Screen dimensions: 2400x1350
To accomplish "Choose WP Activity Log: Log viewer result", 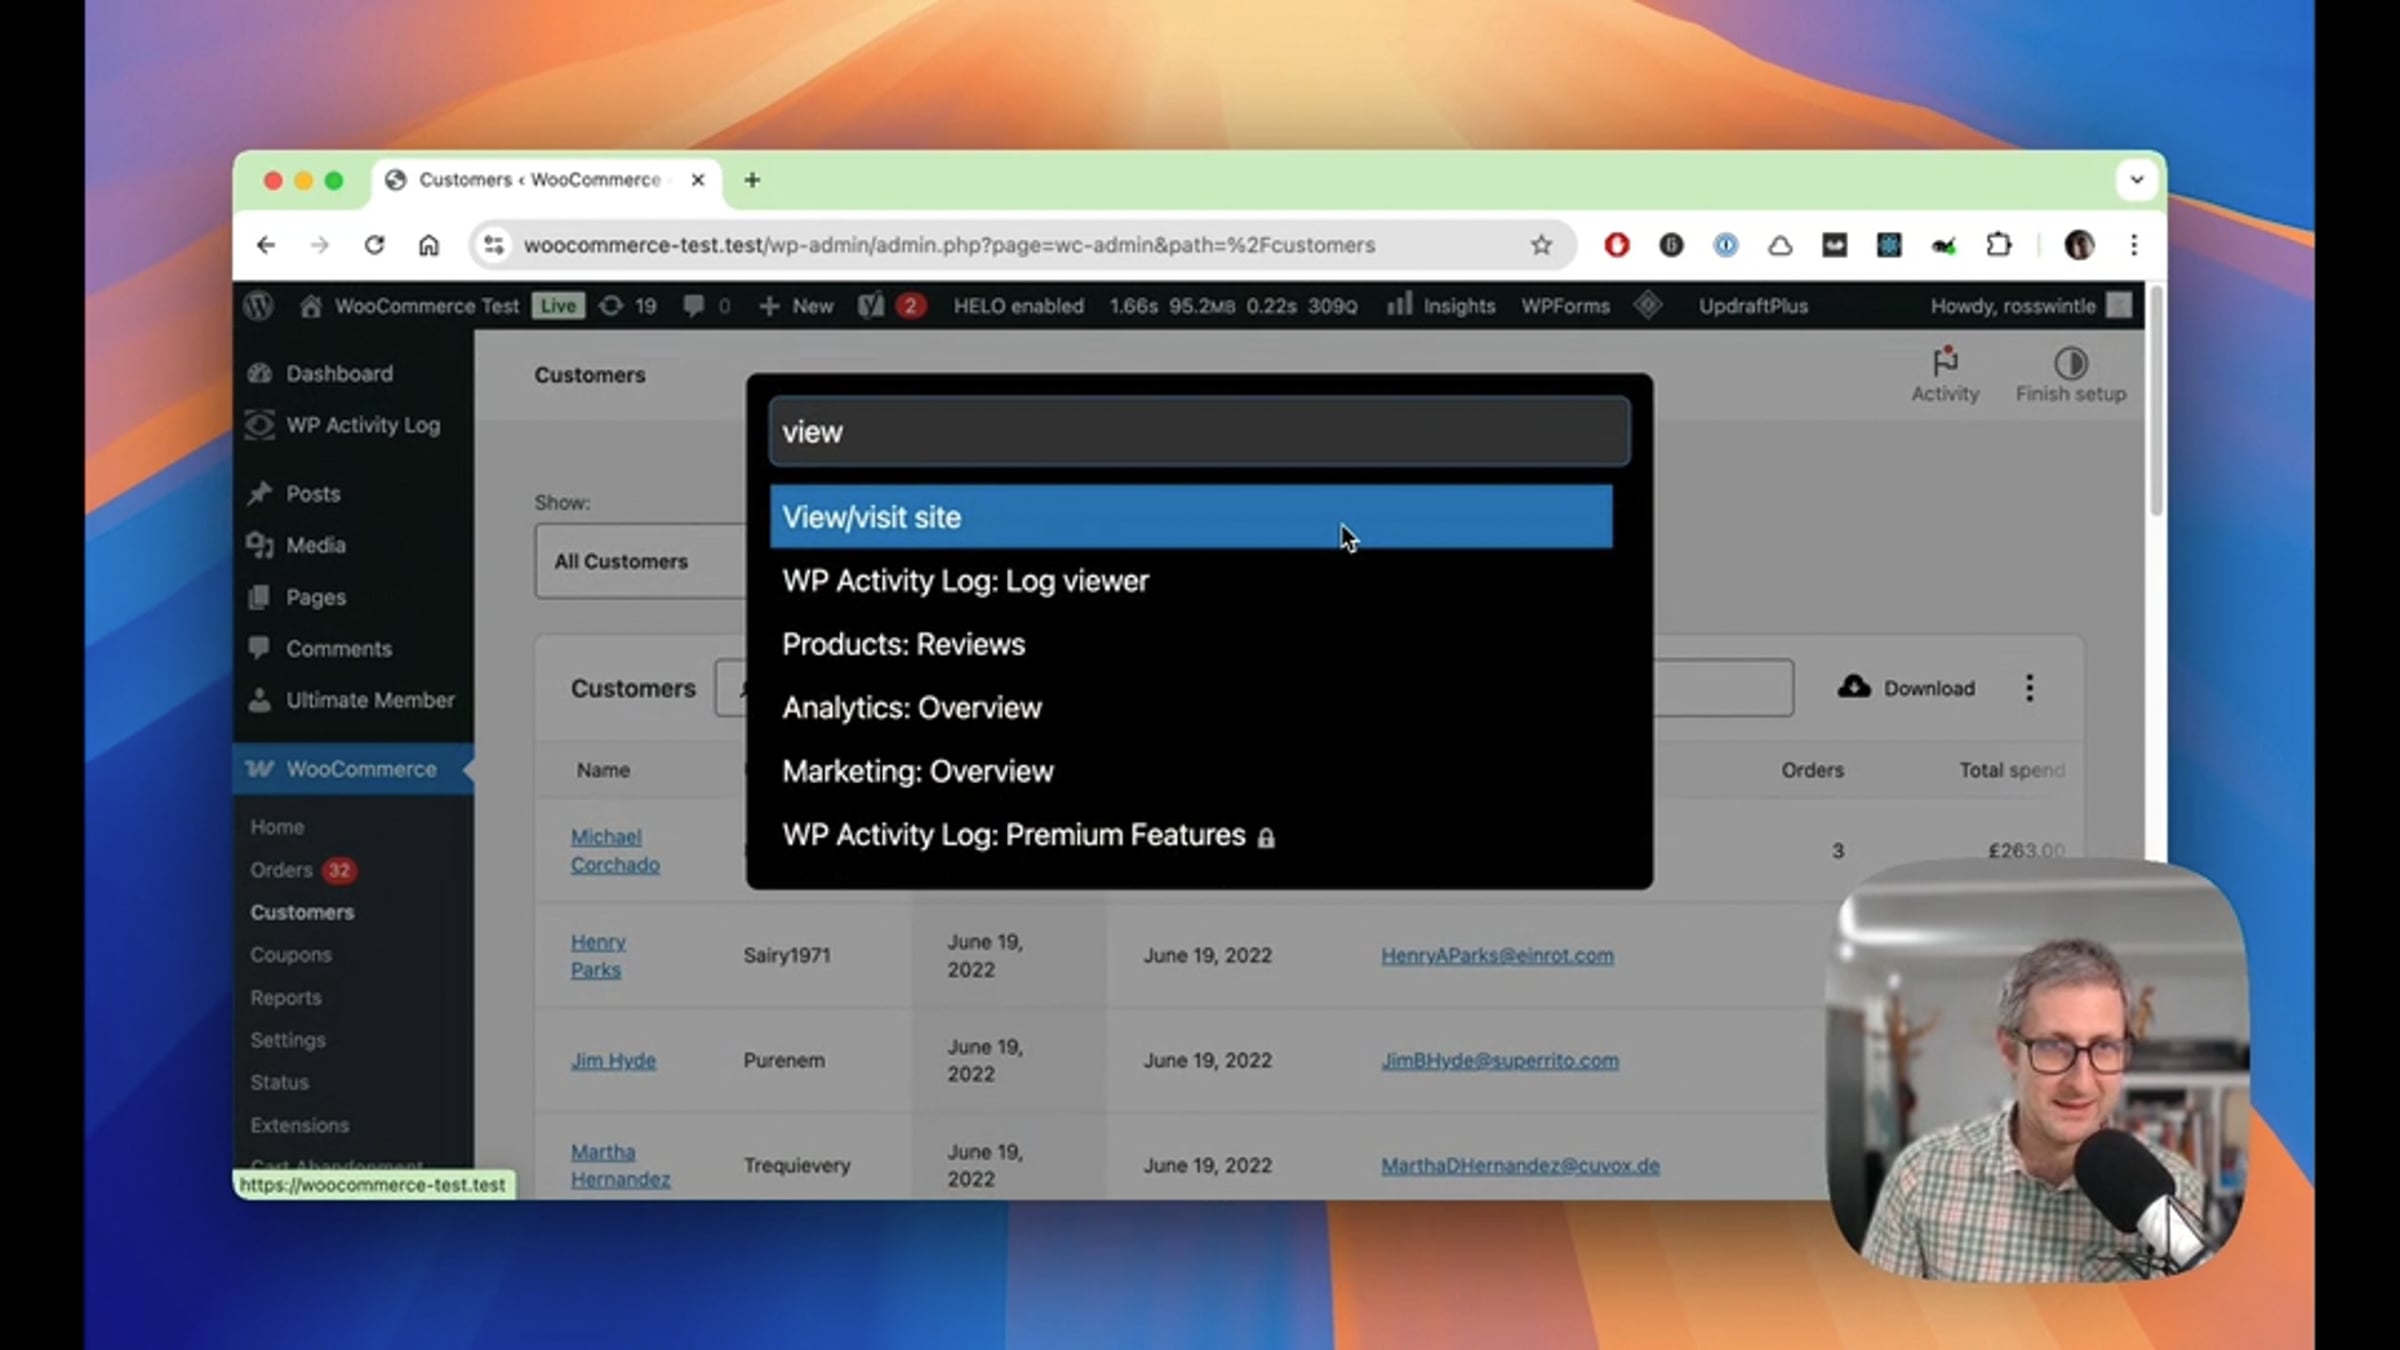I will pyautogui.click(x=1191, y=581).
